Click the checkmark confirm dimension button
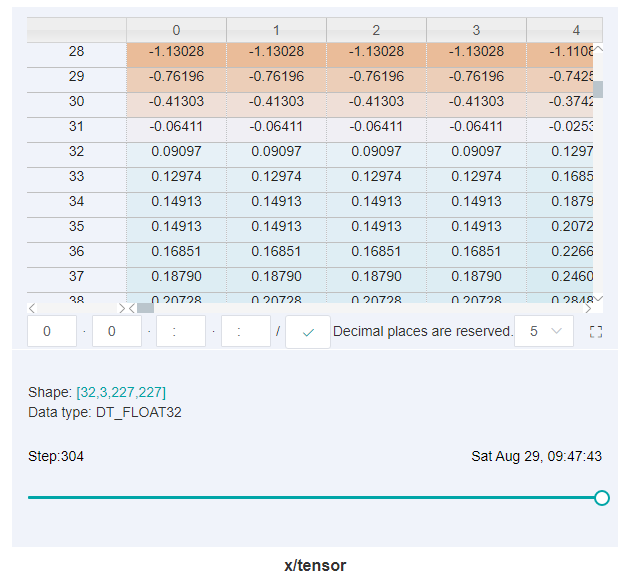Screen dimensions: 627x586 [x=308, y=331]
